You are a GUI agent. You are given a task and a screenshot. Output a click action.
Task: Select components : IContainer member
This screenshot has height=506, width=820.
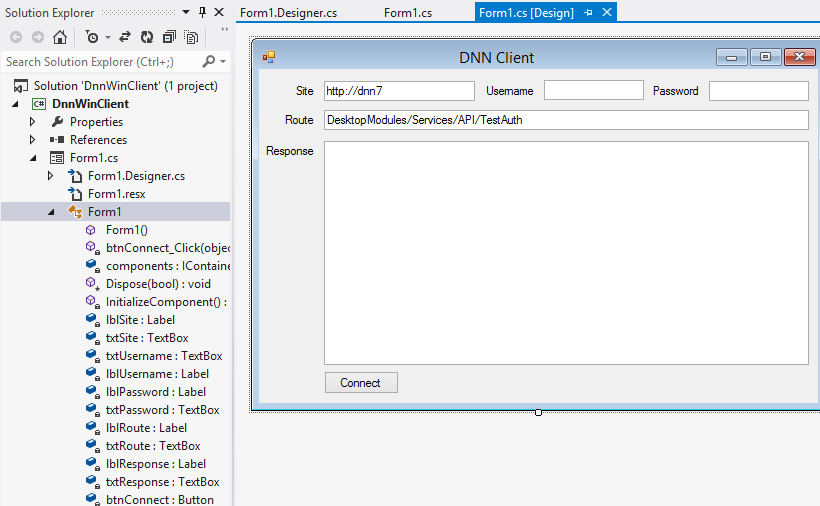click(x=168, y=266)
